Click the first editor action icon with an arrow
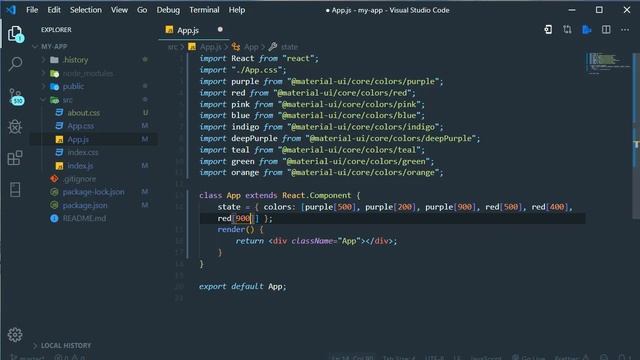 548,29
